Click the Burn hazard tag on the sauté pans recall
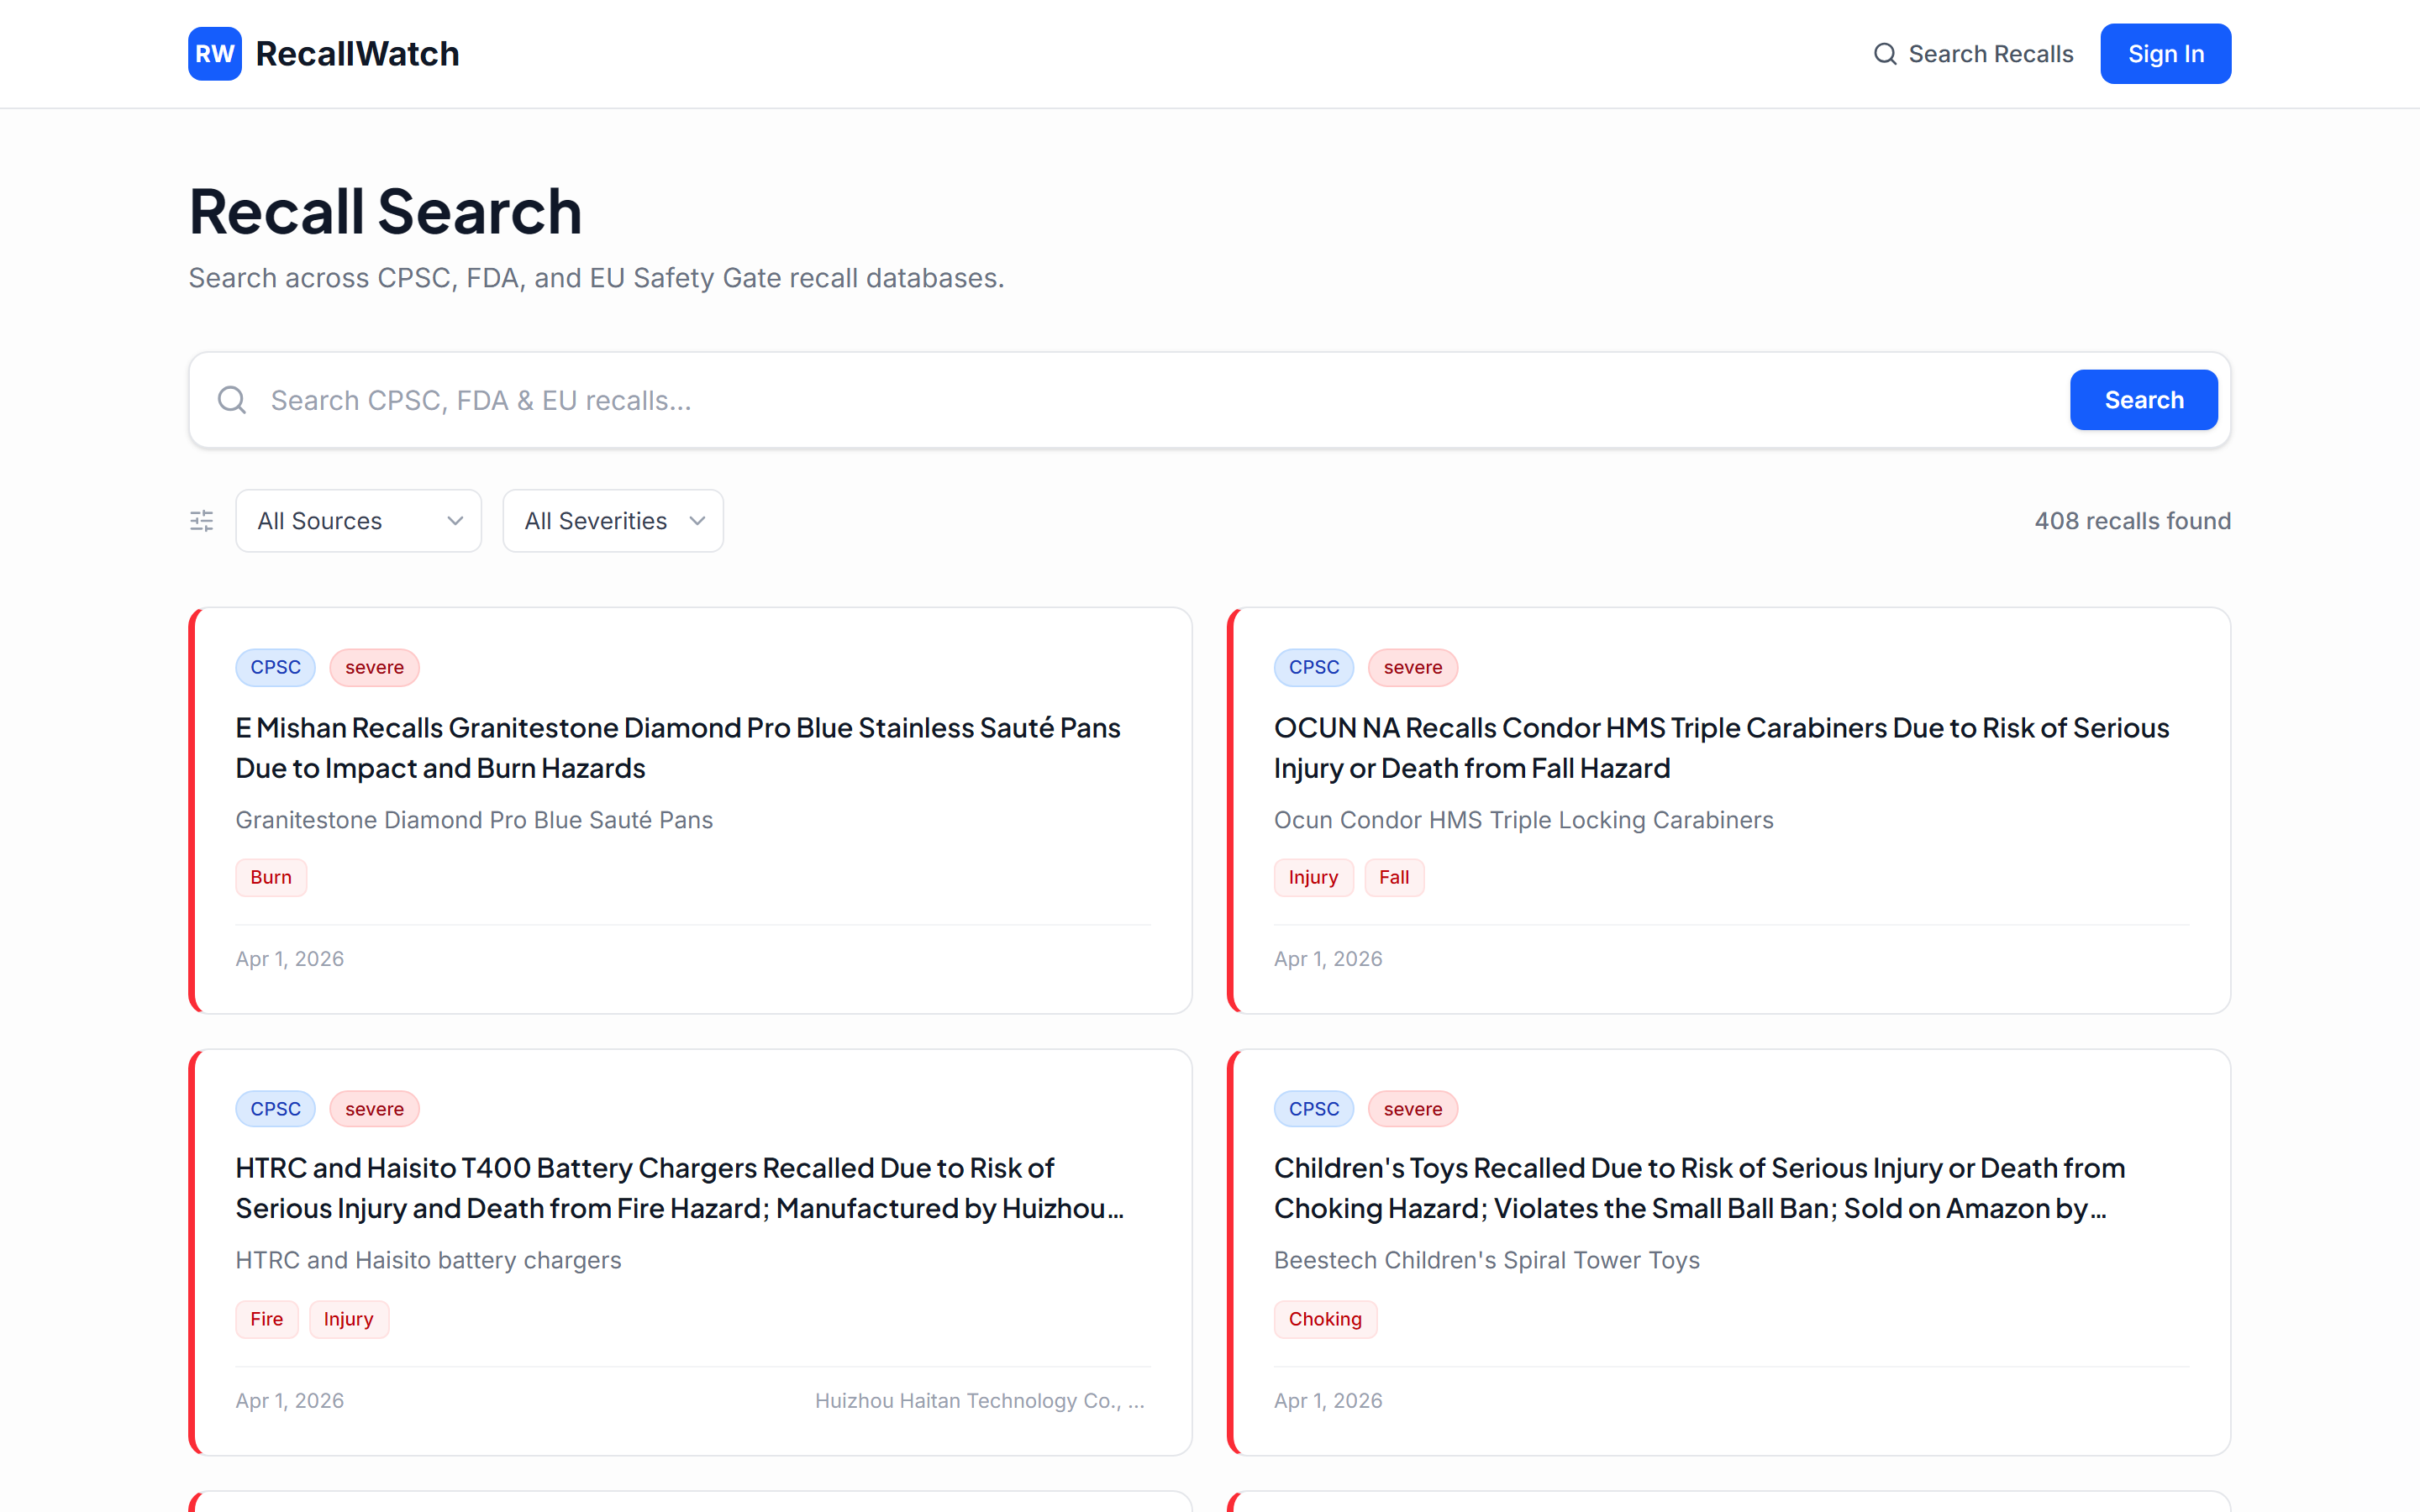Image resolution: width=2420 pixels, height=1512 pixels. [270, 877]
